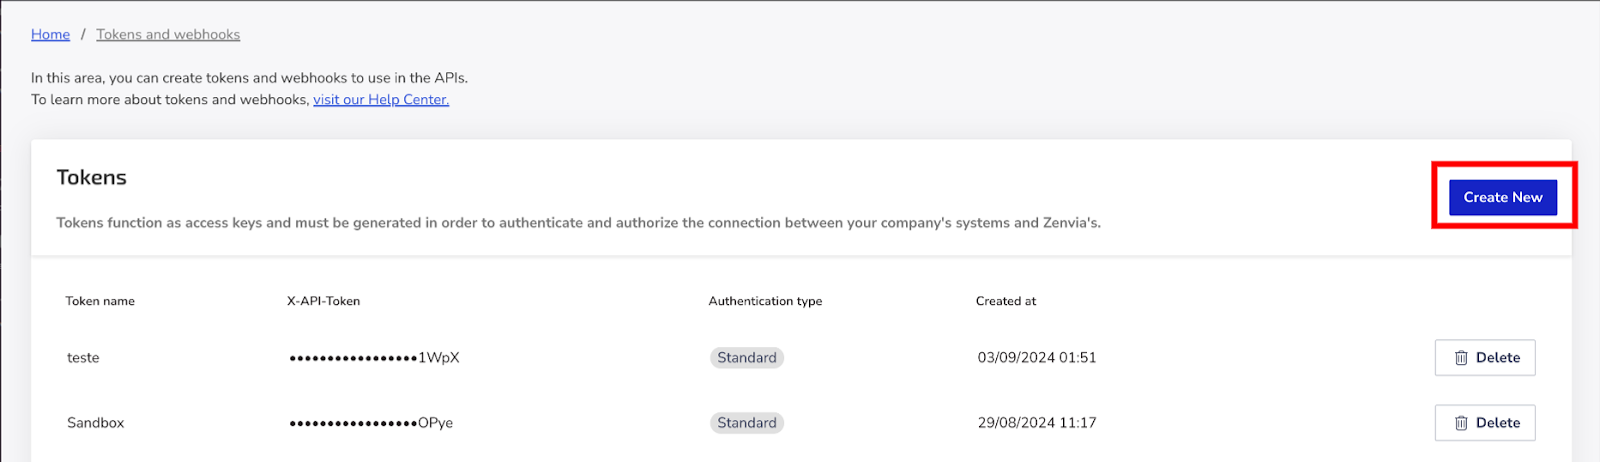This screenshot has height=462, width=1600.
Task: Delete the Sandbox token
Action: click(1485, 423)
